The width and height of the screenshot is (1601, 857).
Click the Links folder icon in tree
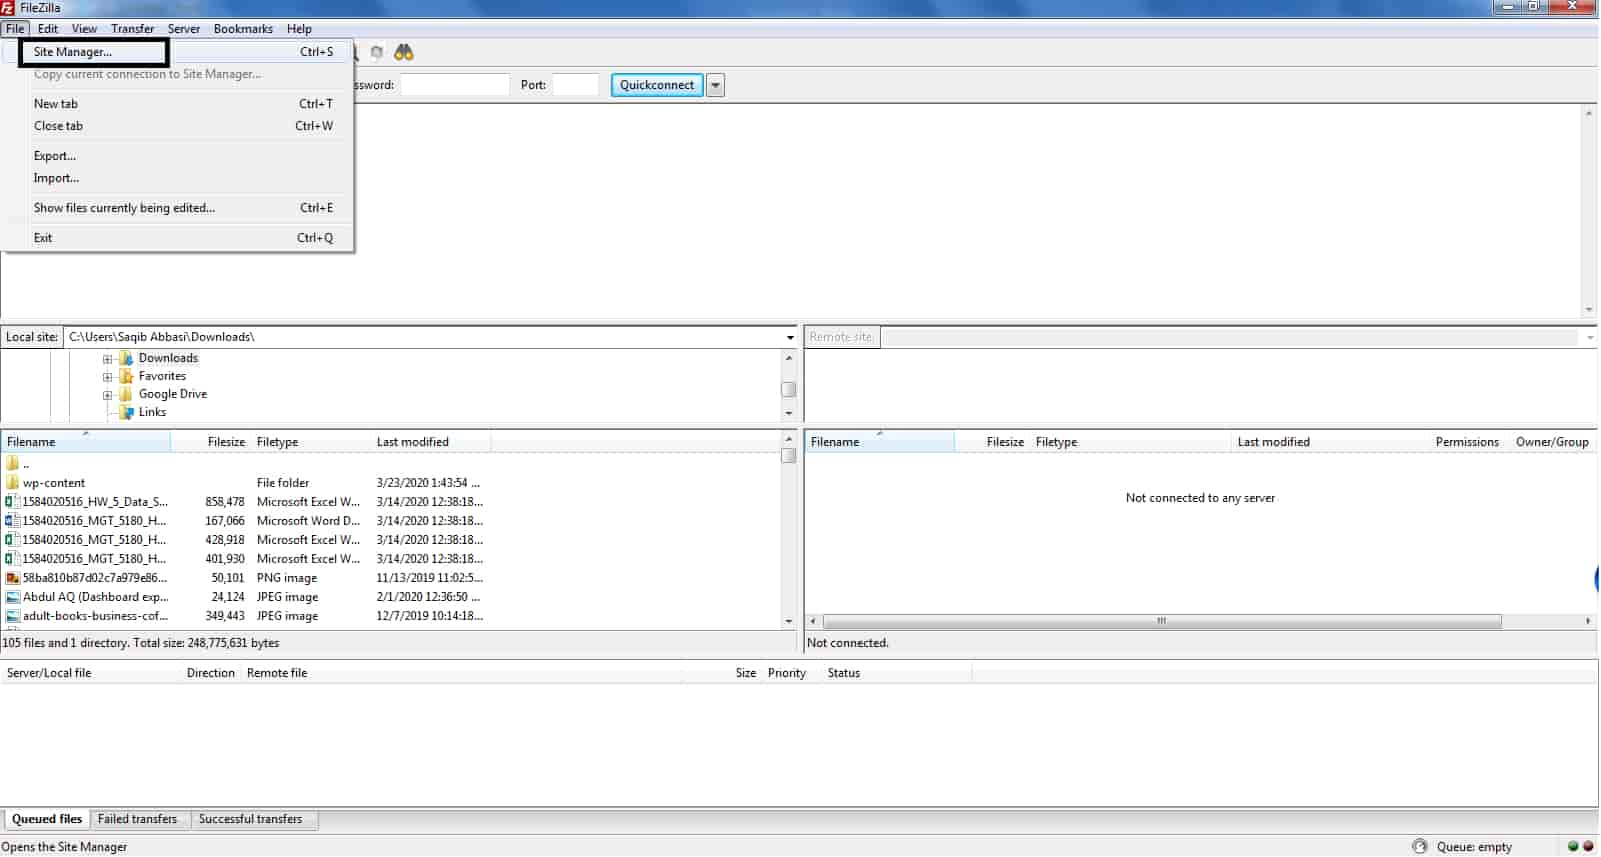click(x=126, y=412)
